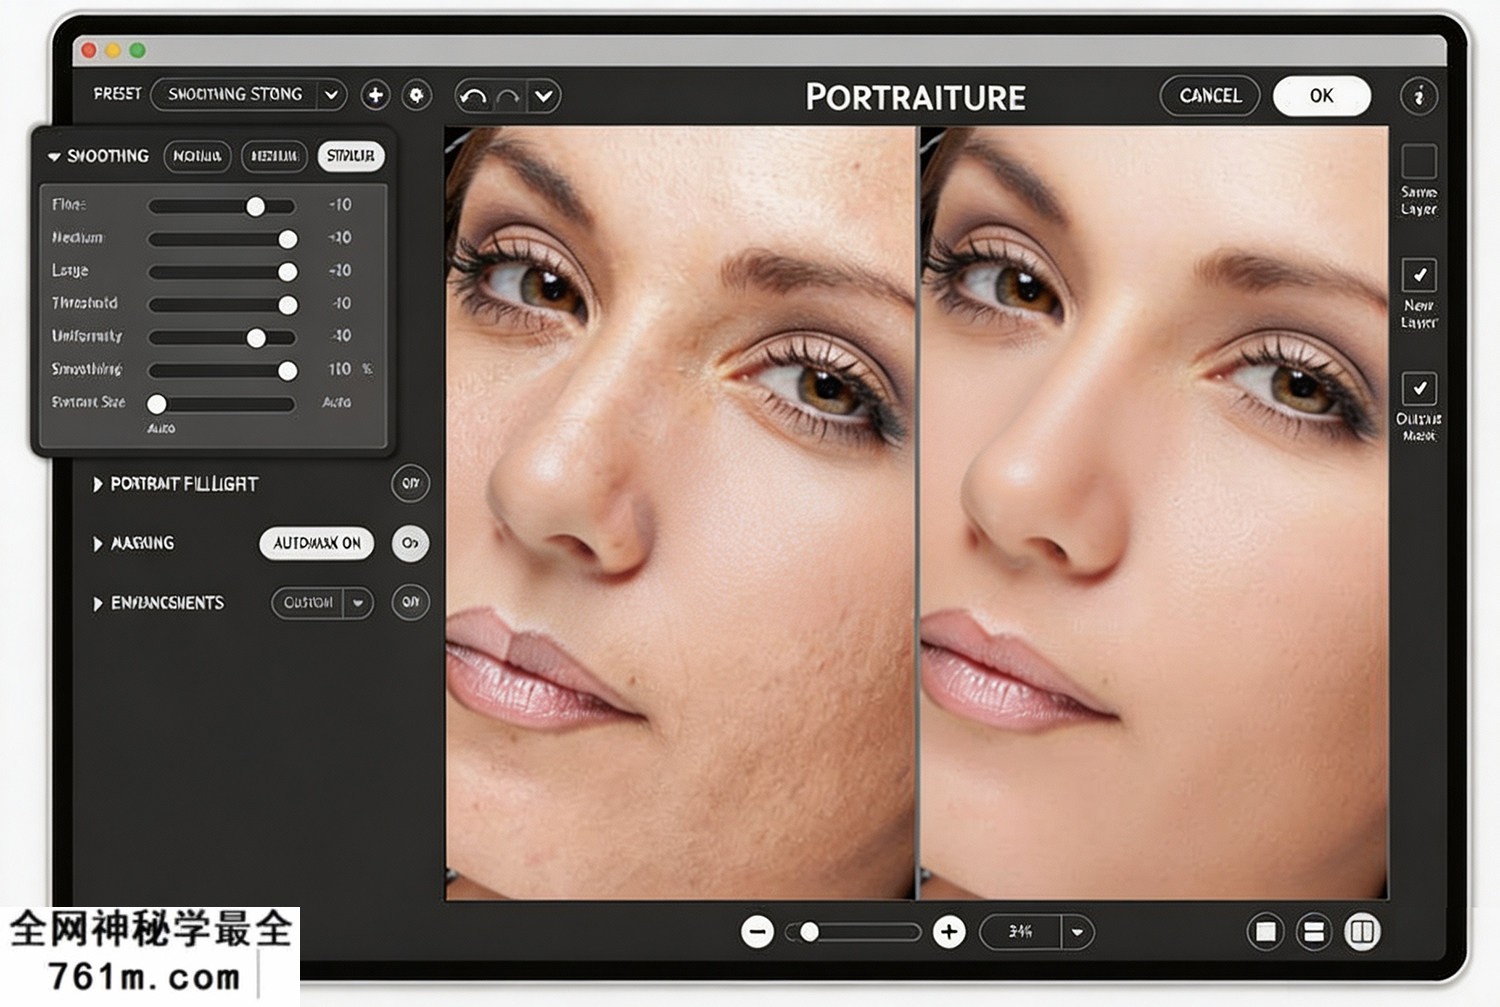This screenshot has height=1007, width=1500.
Task: Adjust the Portrait Size slider
Action: (222, 404)
